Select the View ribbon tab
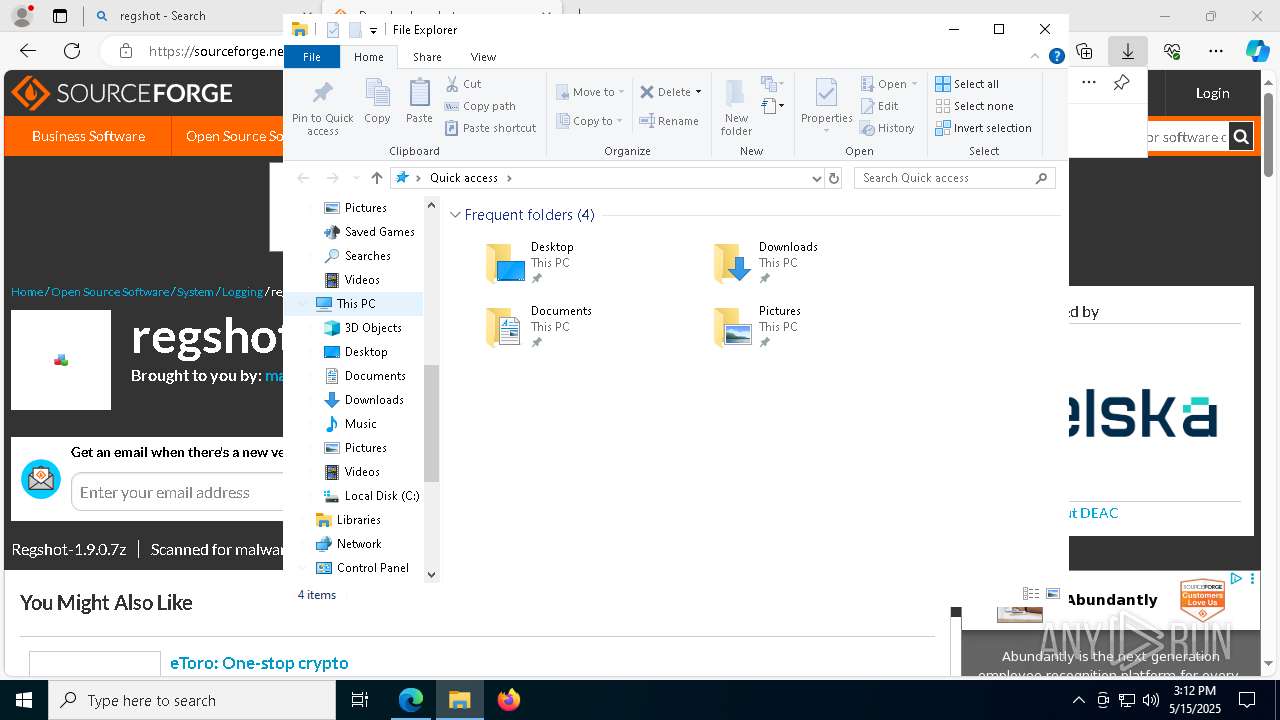Image resolution: width=1280 pixels, height=720 pixels. tap(483, 57)
